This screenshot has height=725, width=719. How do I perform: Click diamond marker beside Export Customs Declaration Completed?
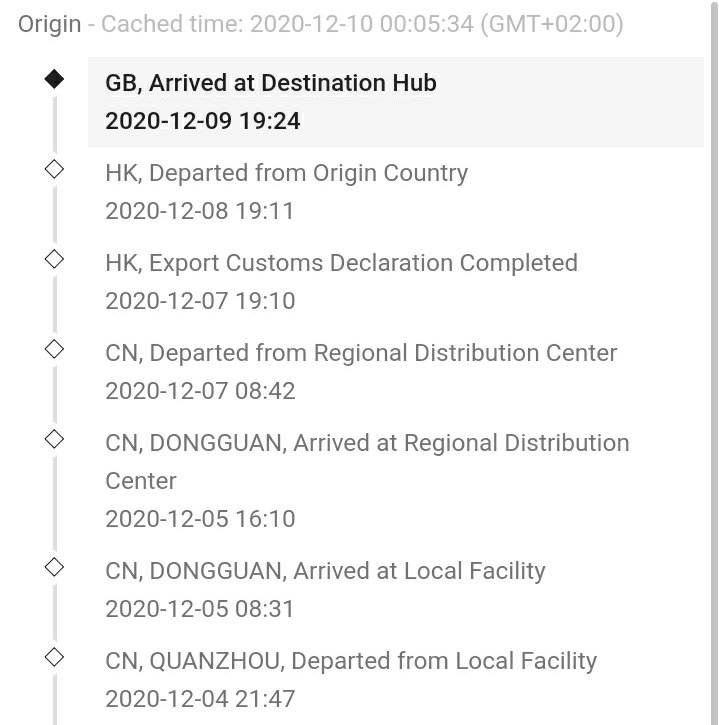[x=54, y=259]
